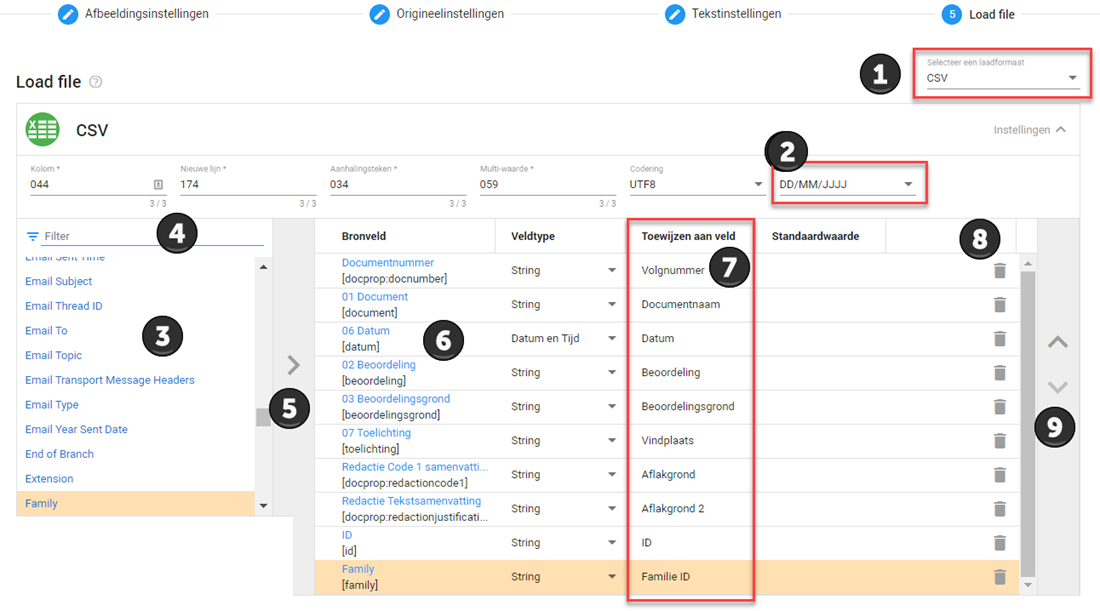Move selected field down with chevron arrow
Screen dimensions: 1100x611
pos(1057,387)
